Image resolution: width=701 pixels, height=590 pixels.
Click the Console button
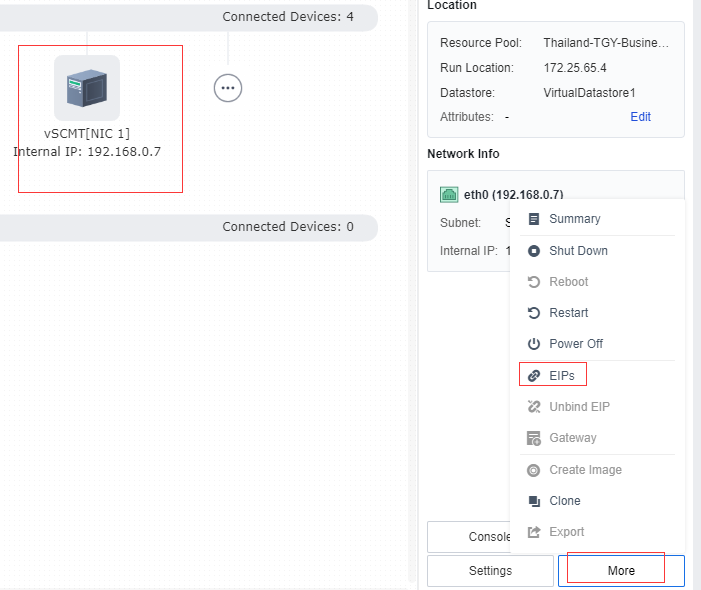tap(469, 537)
